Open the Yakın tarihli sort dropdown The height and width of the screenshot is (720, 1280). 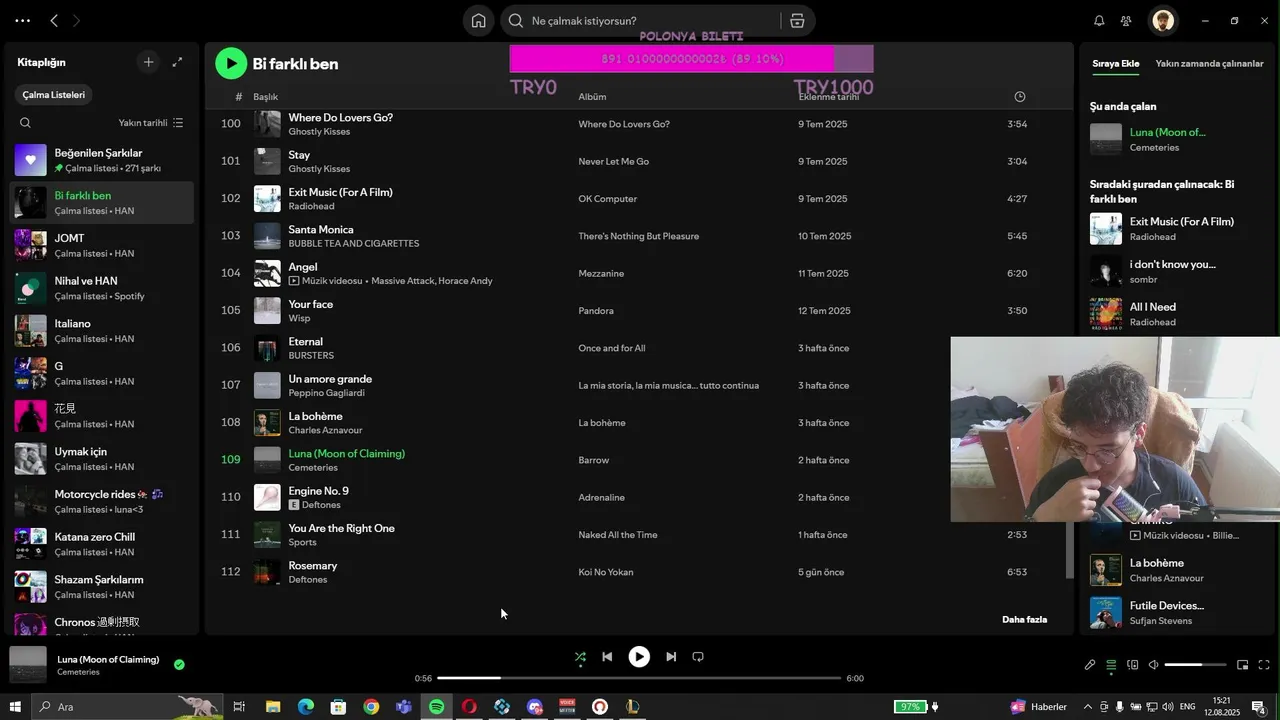pos(150,123)
